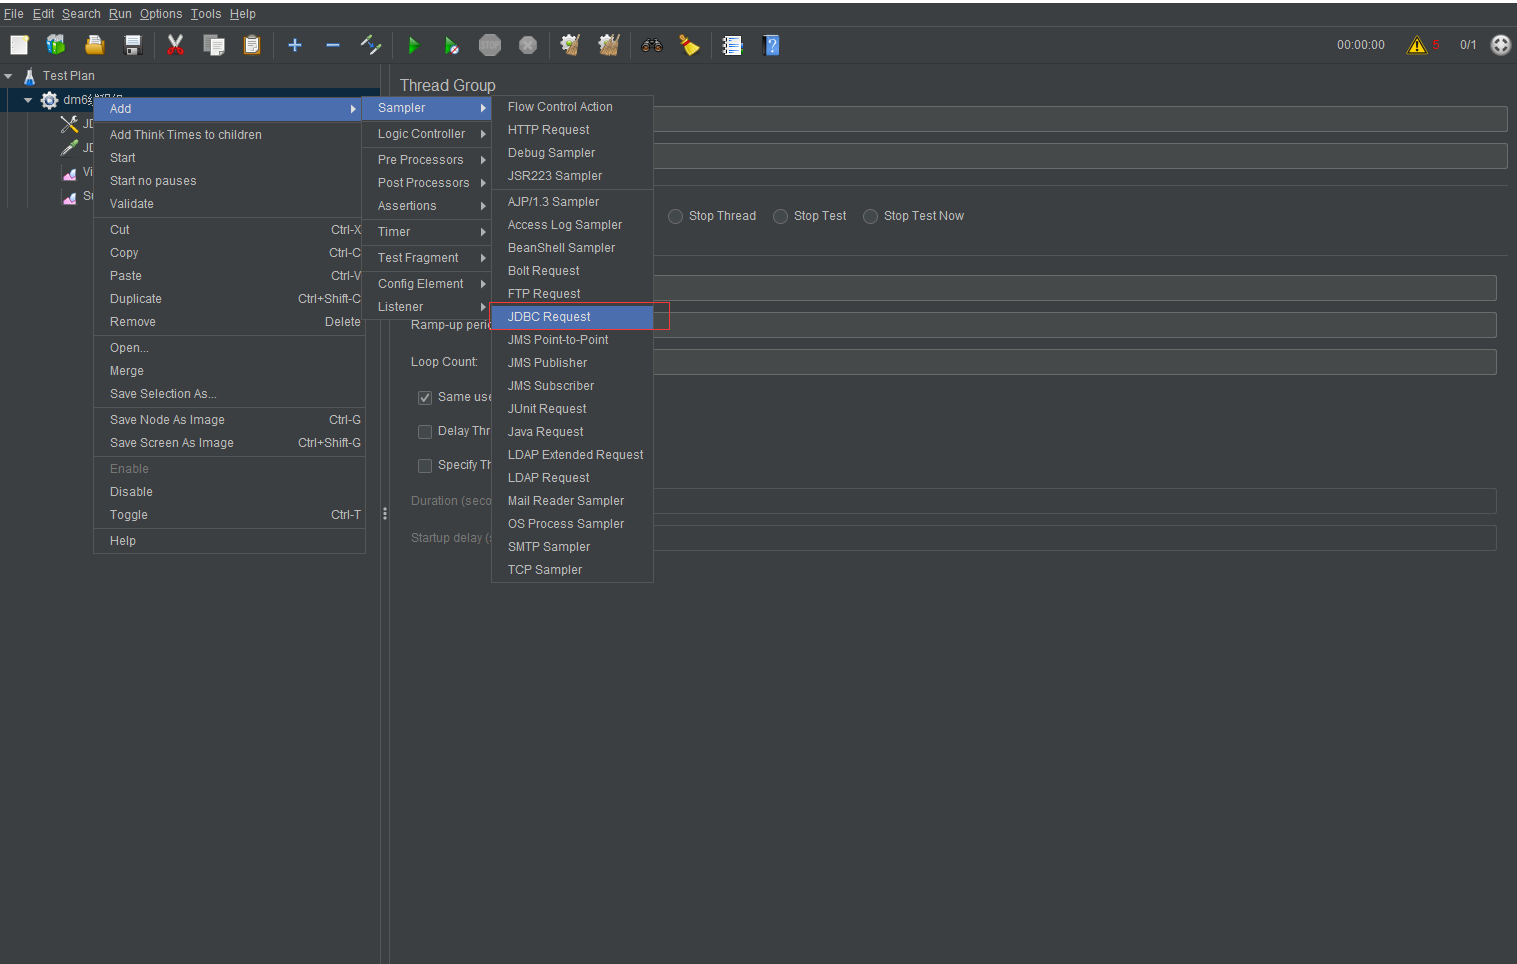Click Start no pauses toolbar icon
Image resolution: width=1517 pixels, height=964 pixels.
tap(452, 45)
